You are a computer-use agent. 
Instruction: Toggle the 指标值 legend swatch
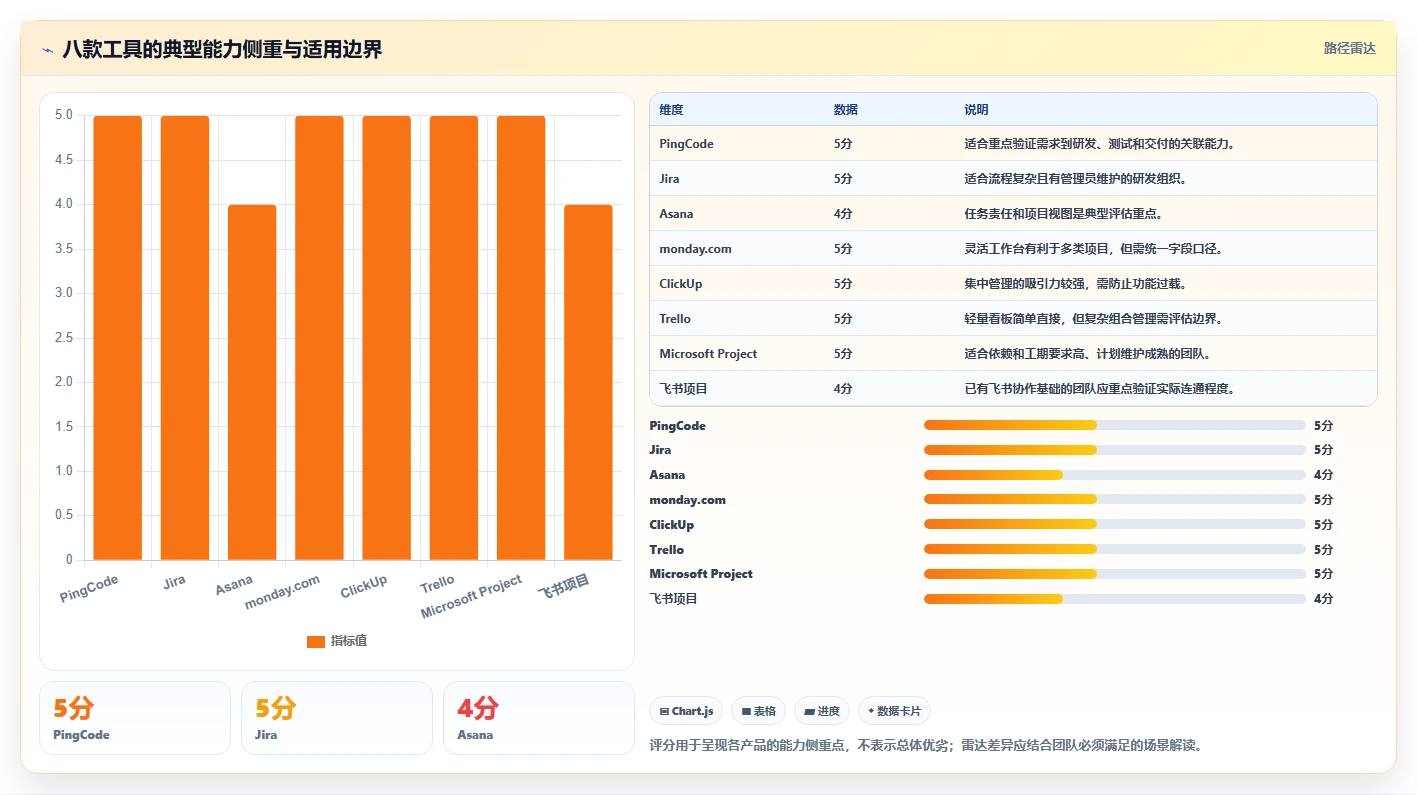pyautogui.click(x=316, y=641)
